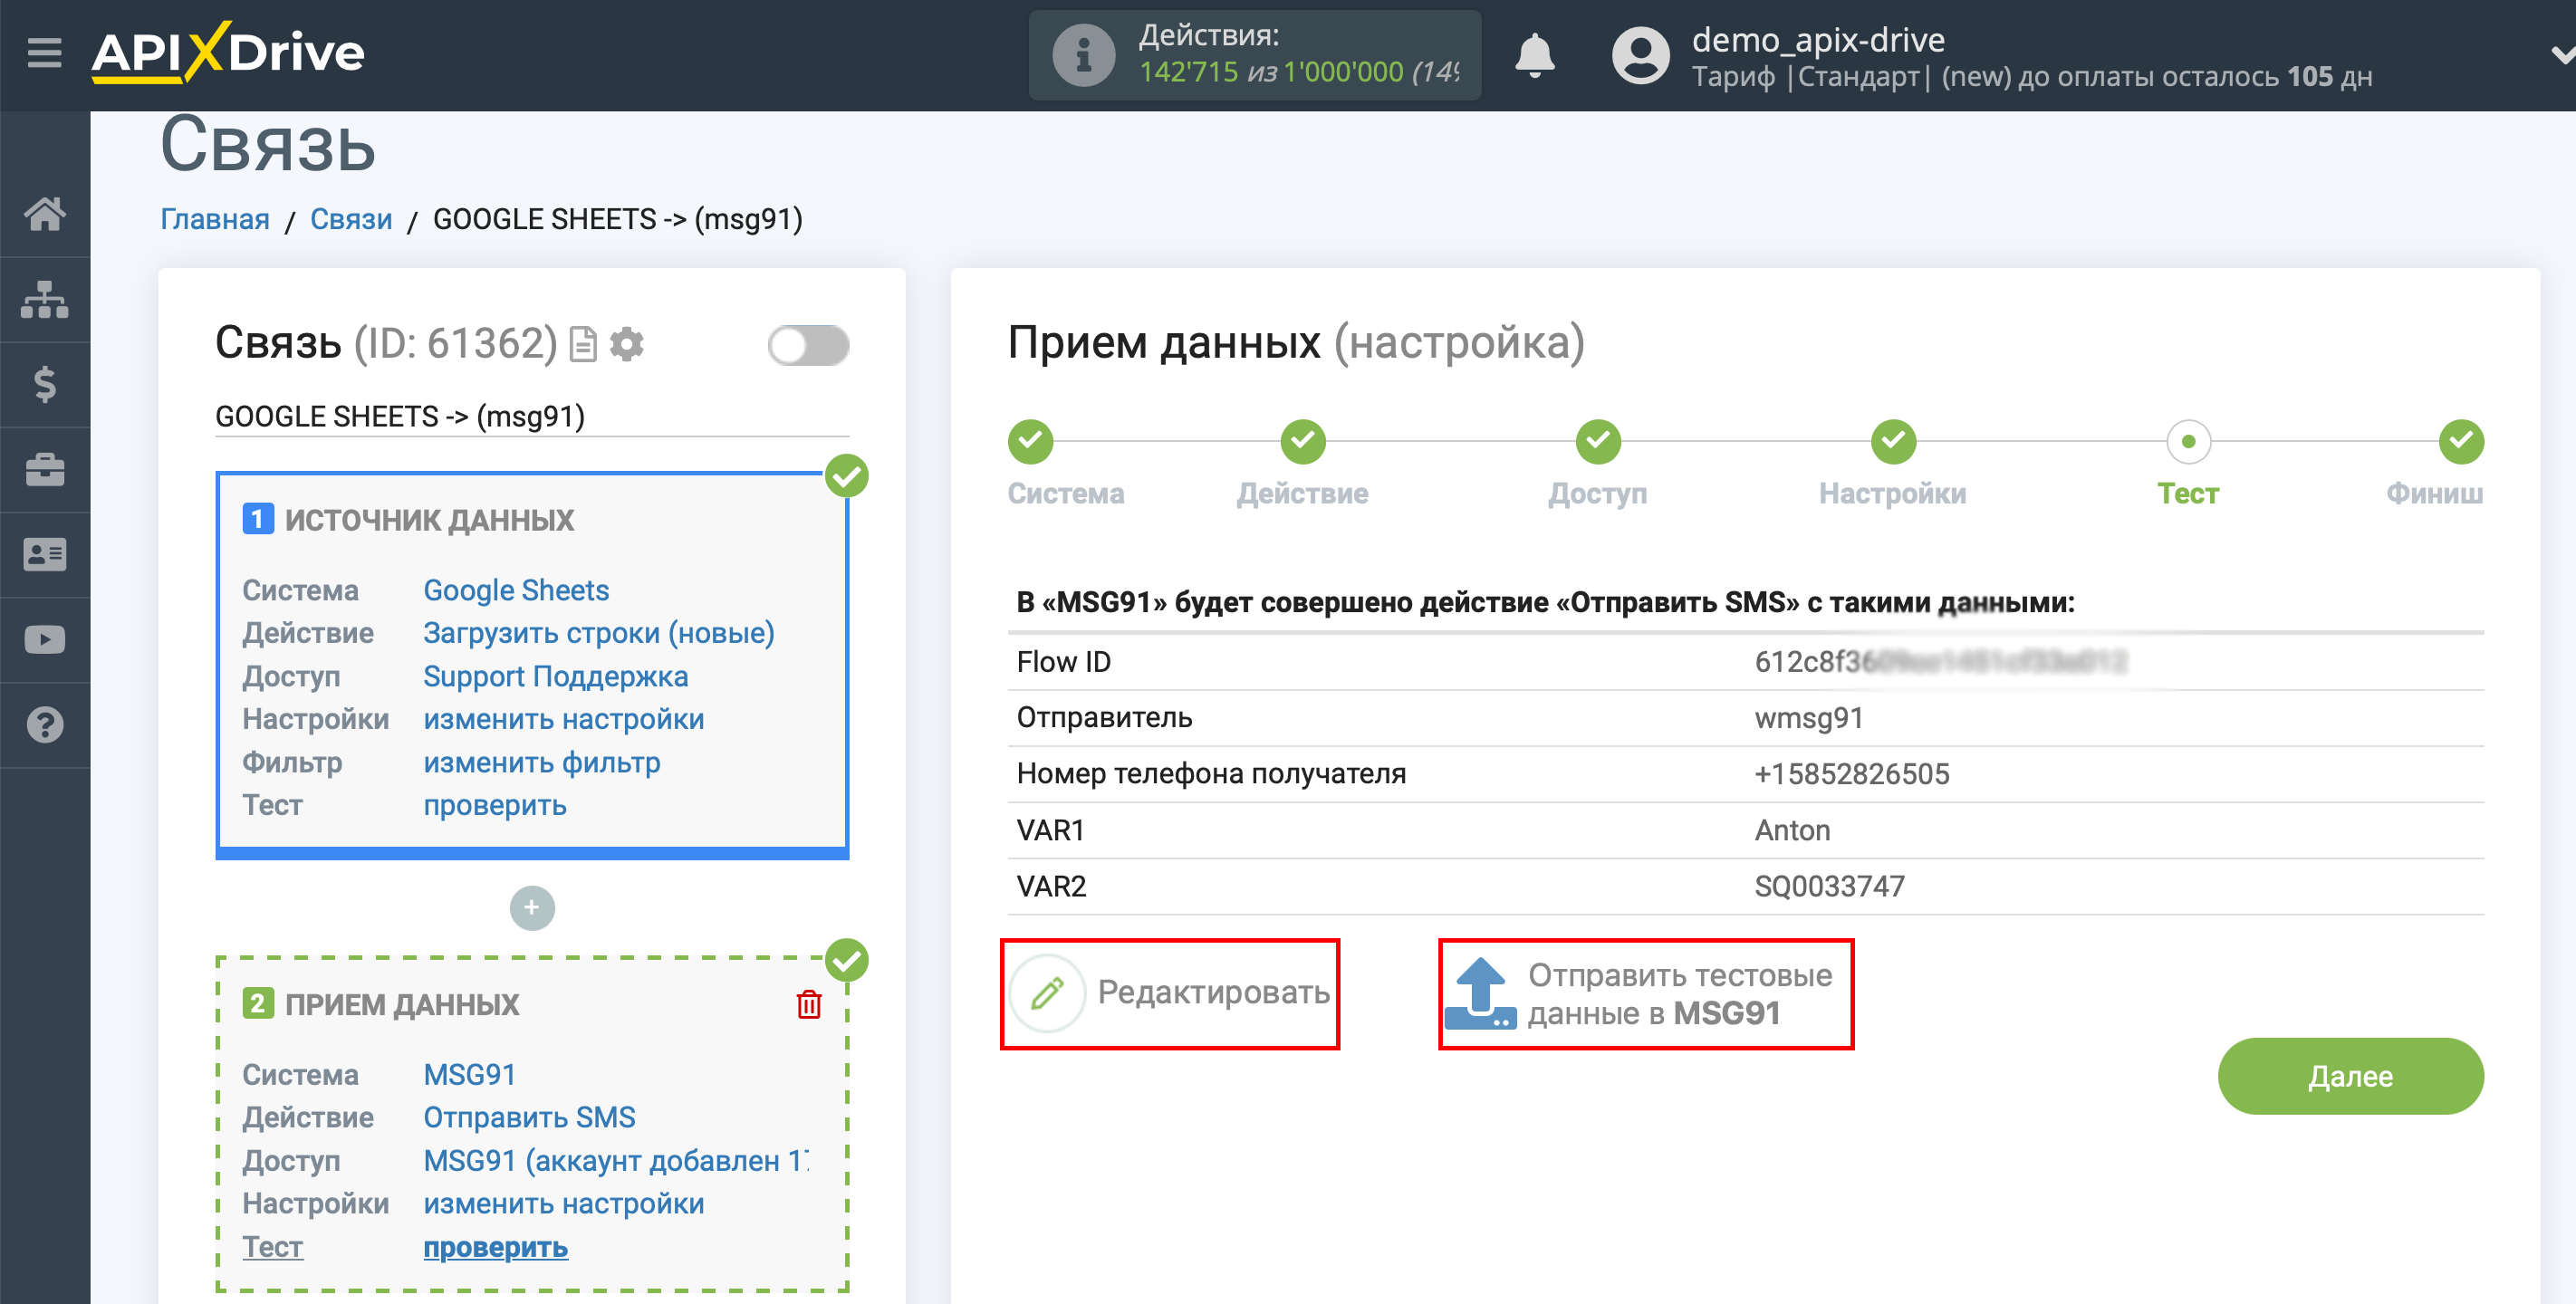The height and width of the screenshot is (1304, 2576).
Task: Click the plus button between blocks
Action: click(532, 907)
